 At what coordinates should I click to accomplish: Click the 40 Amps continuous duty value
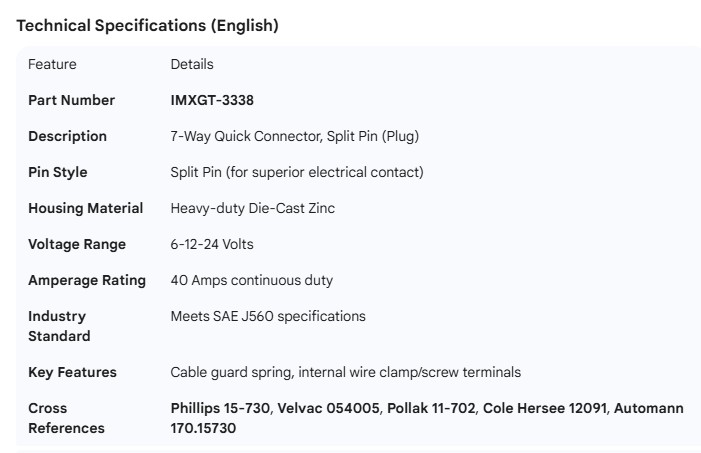tap(252, 280)
